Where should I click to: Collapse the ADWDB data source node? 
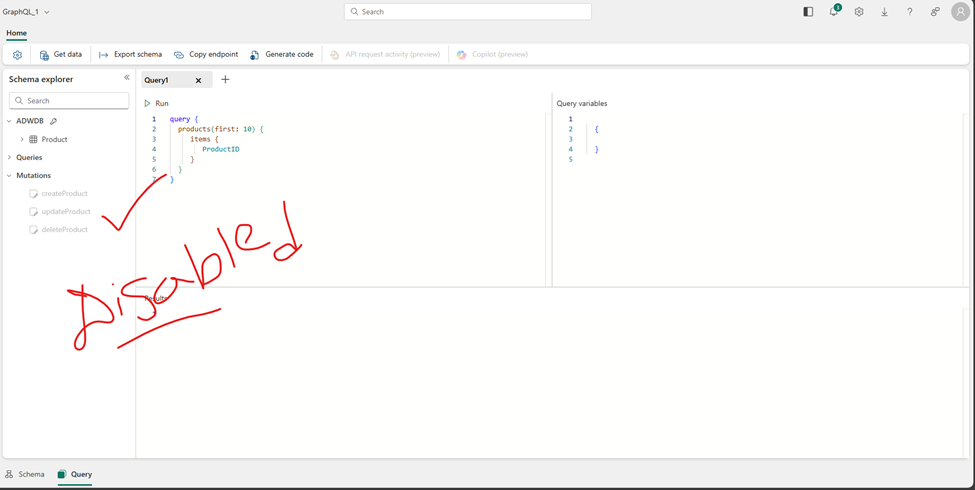click(10, 122)
